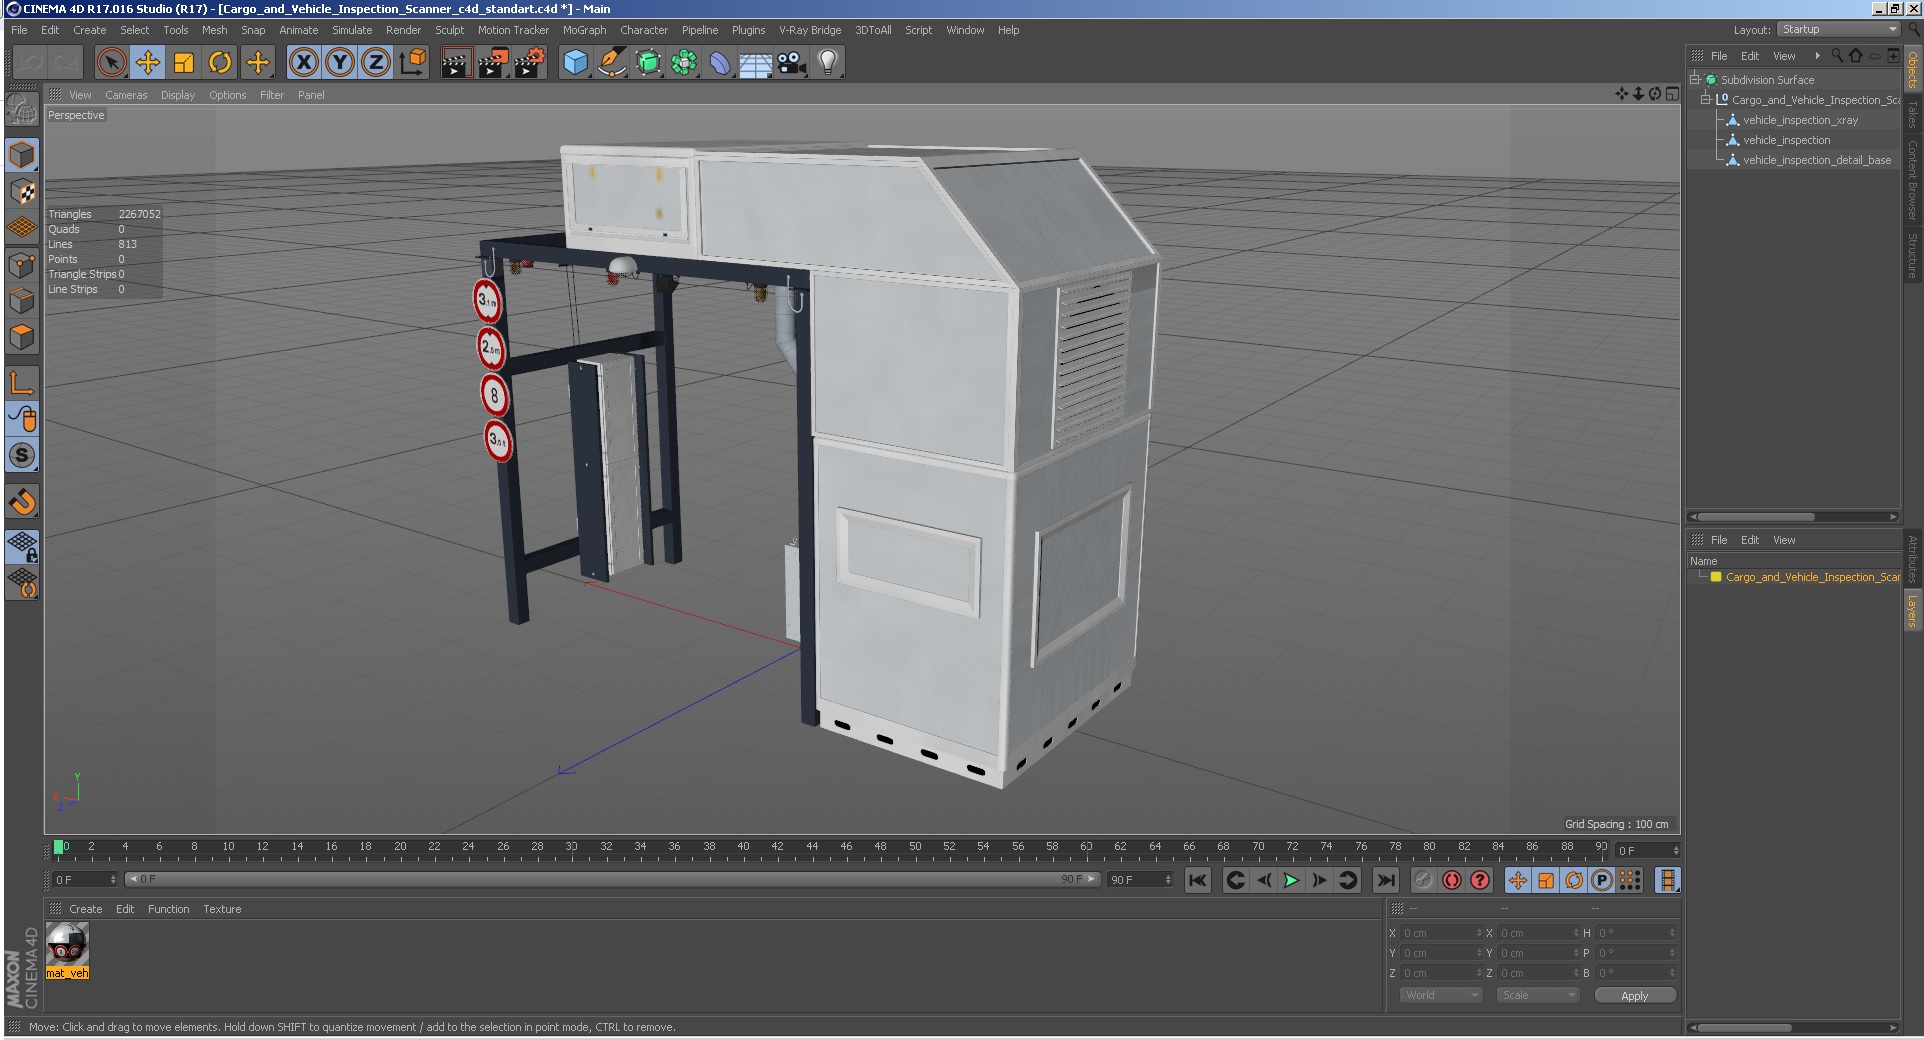The height and width of the screenshot is (1040, 1924).
Task: Add Array modeling object icon
Action: tap(684, 63)
